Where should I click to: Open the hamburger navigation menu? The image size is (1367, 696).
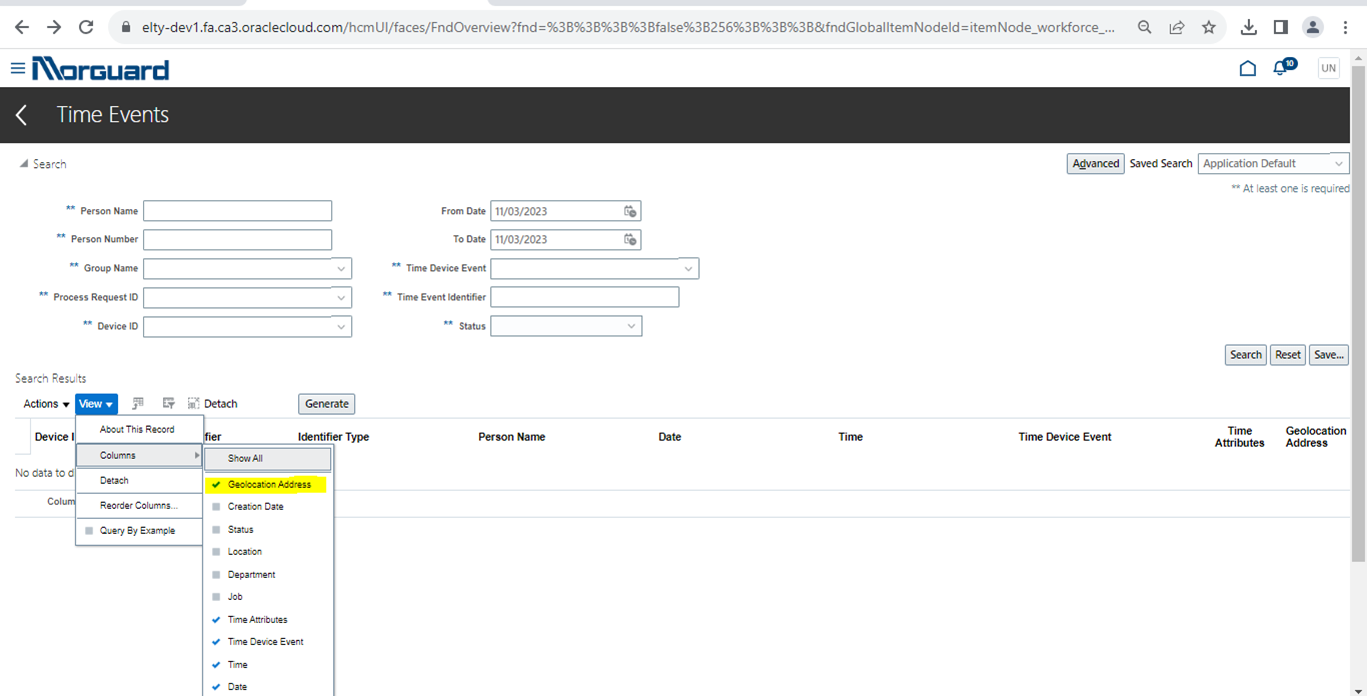point(17,69)
